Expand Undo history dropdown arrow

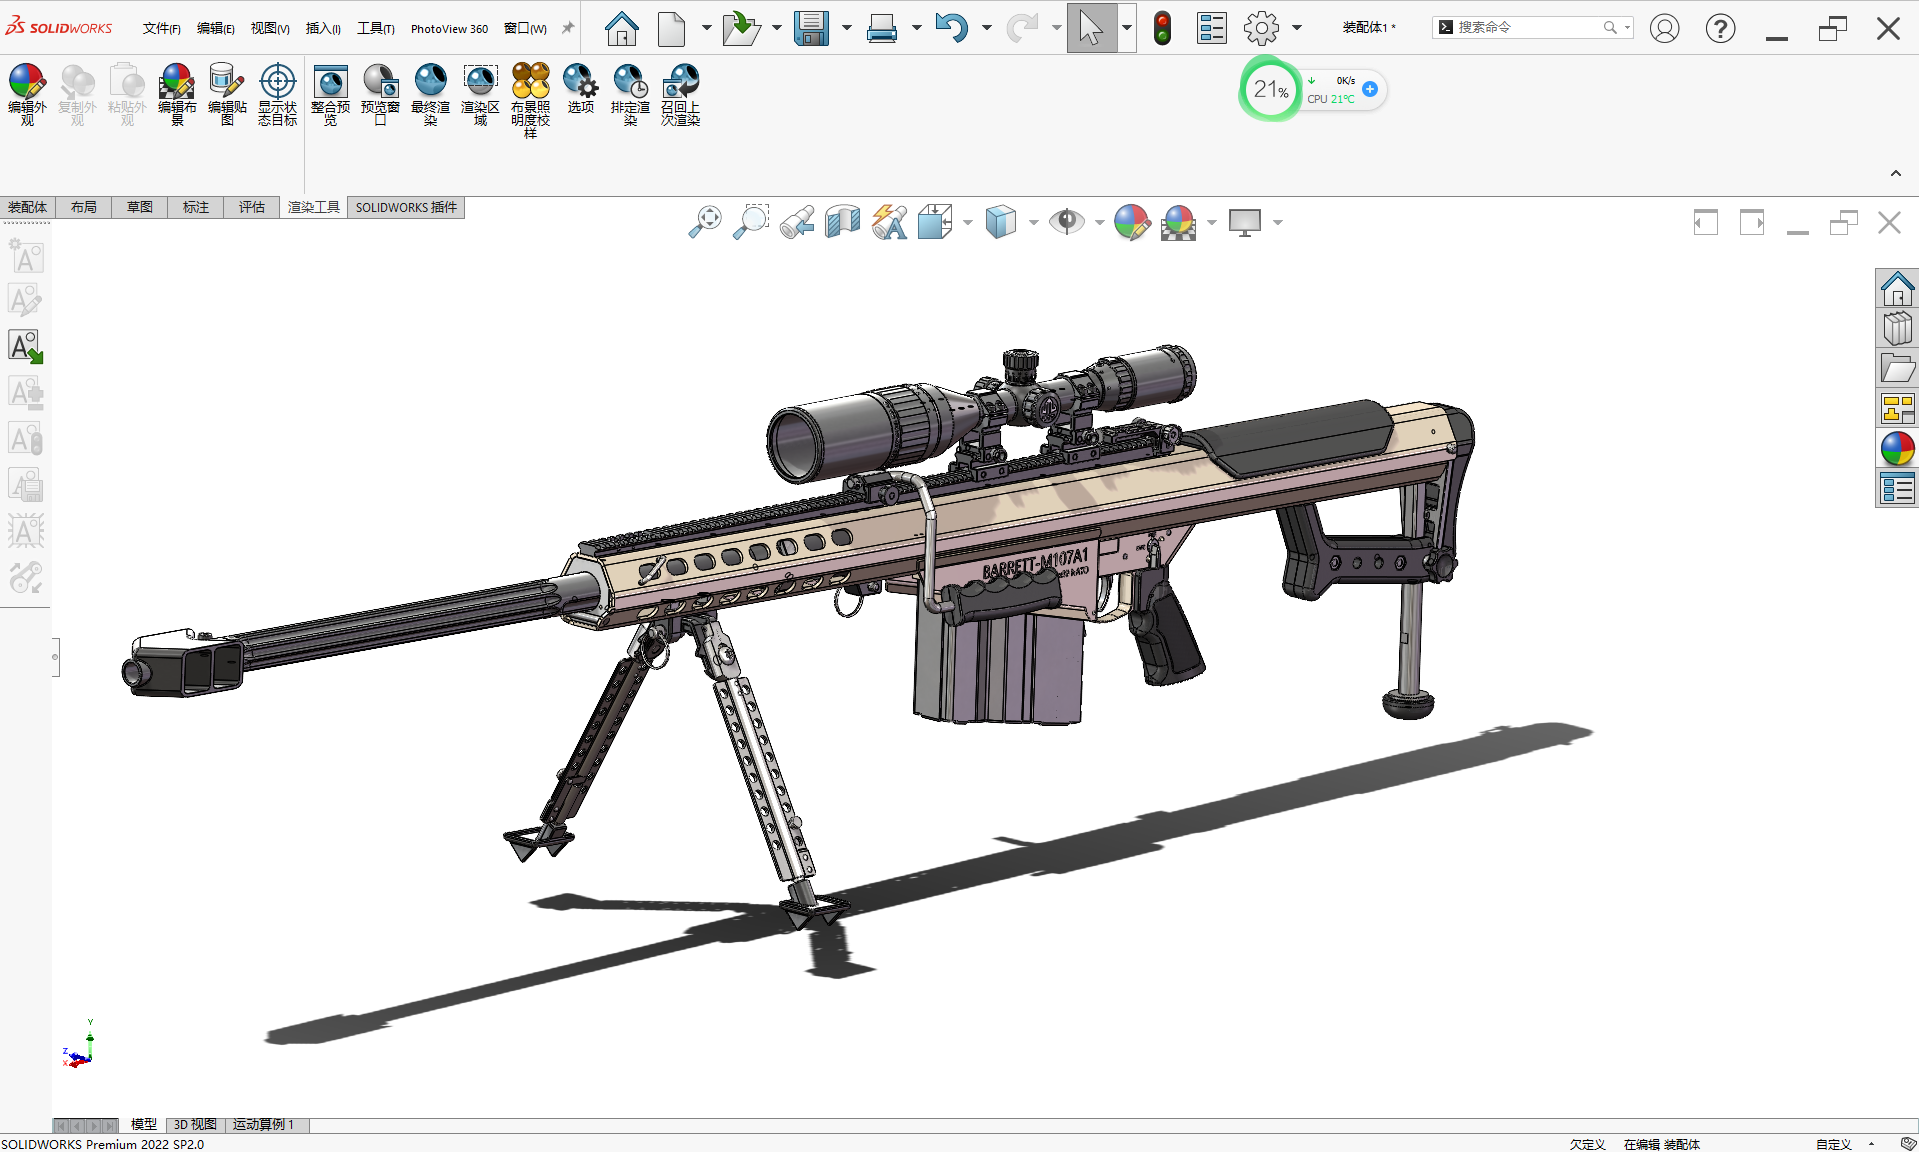pyautogui.click(x=986, y=28)
